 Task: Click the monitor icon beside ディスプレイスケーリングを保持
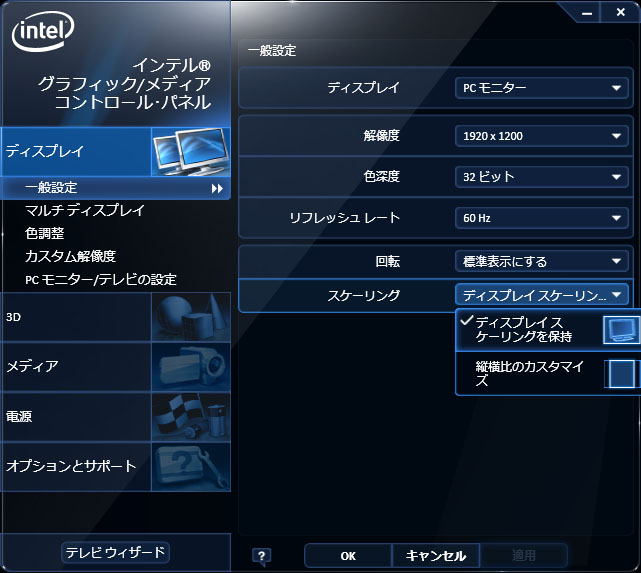click(622, 330)
